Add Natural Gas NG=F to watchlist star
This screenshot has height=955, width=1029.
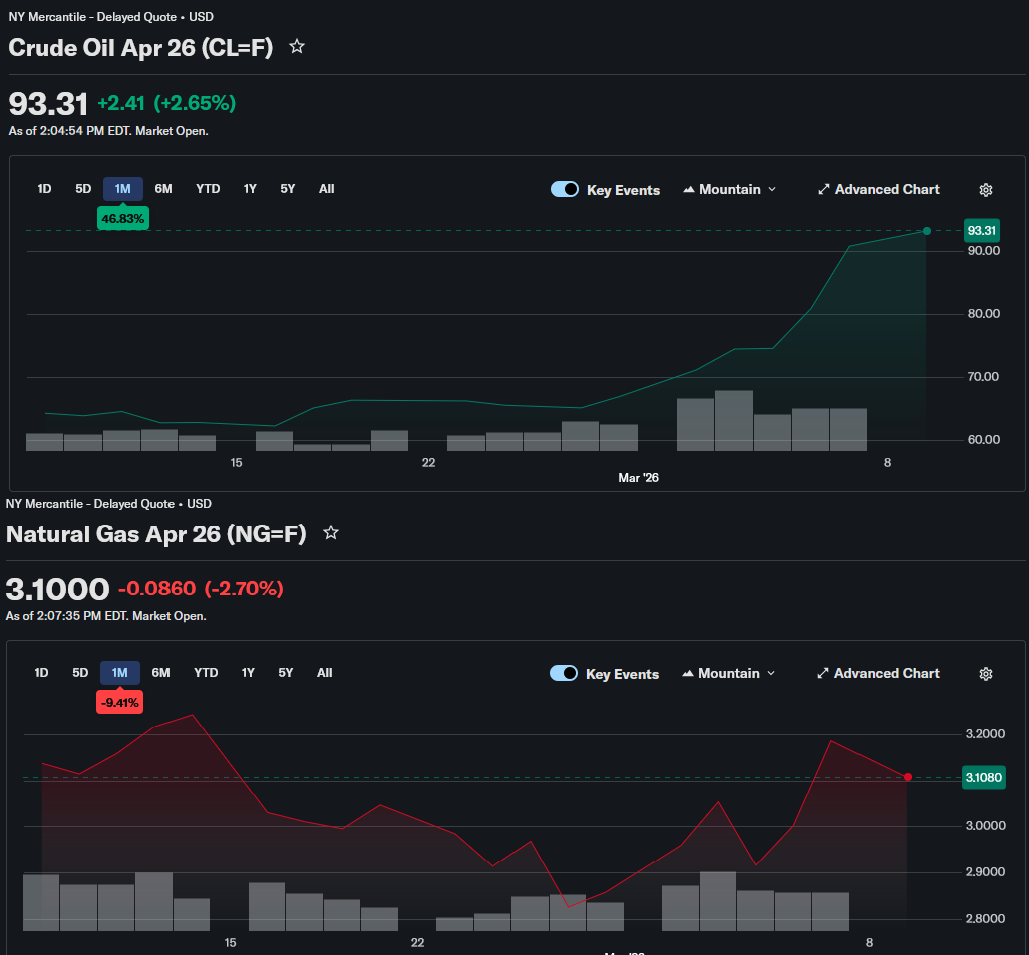point(331,533)
